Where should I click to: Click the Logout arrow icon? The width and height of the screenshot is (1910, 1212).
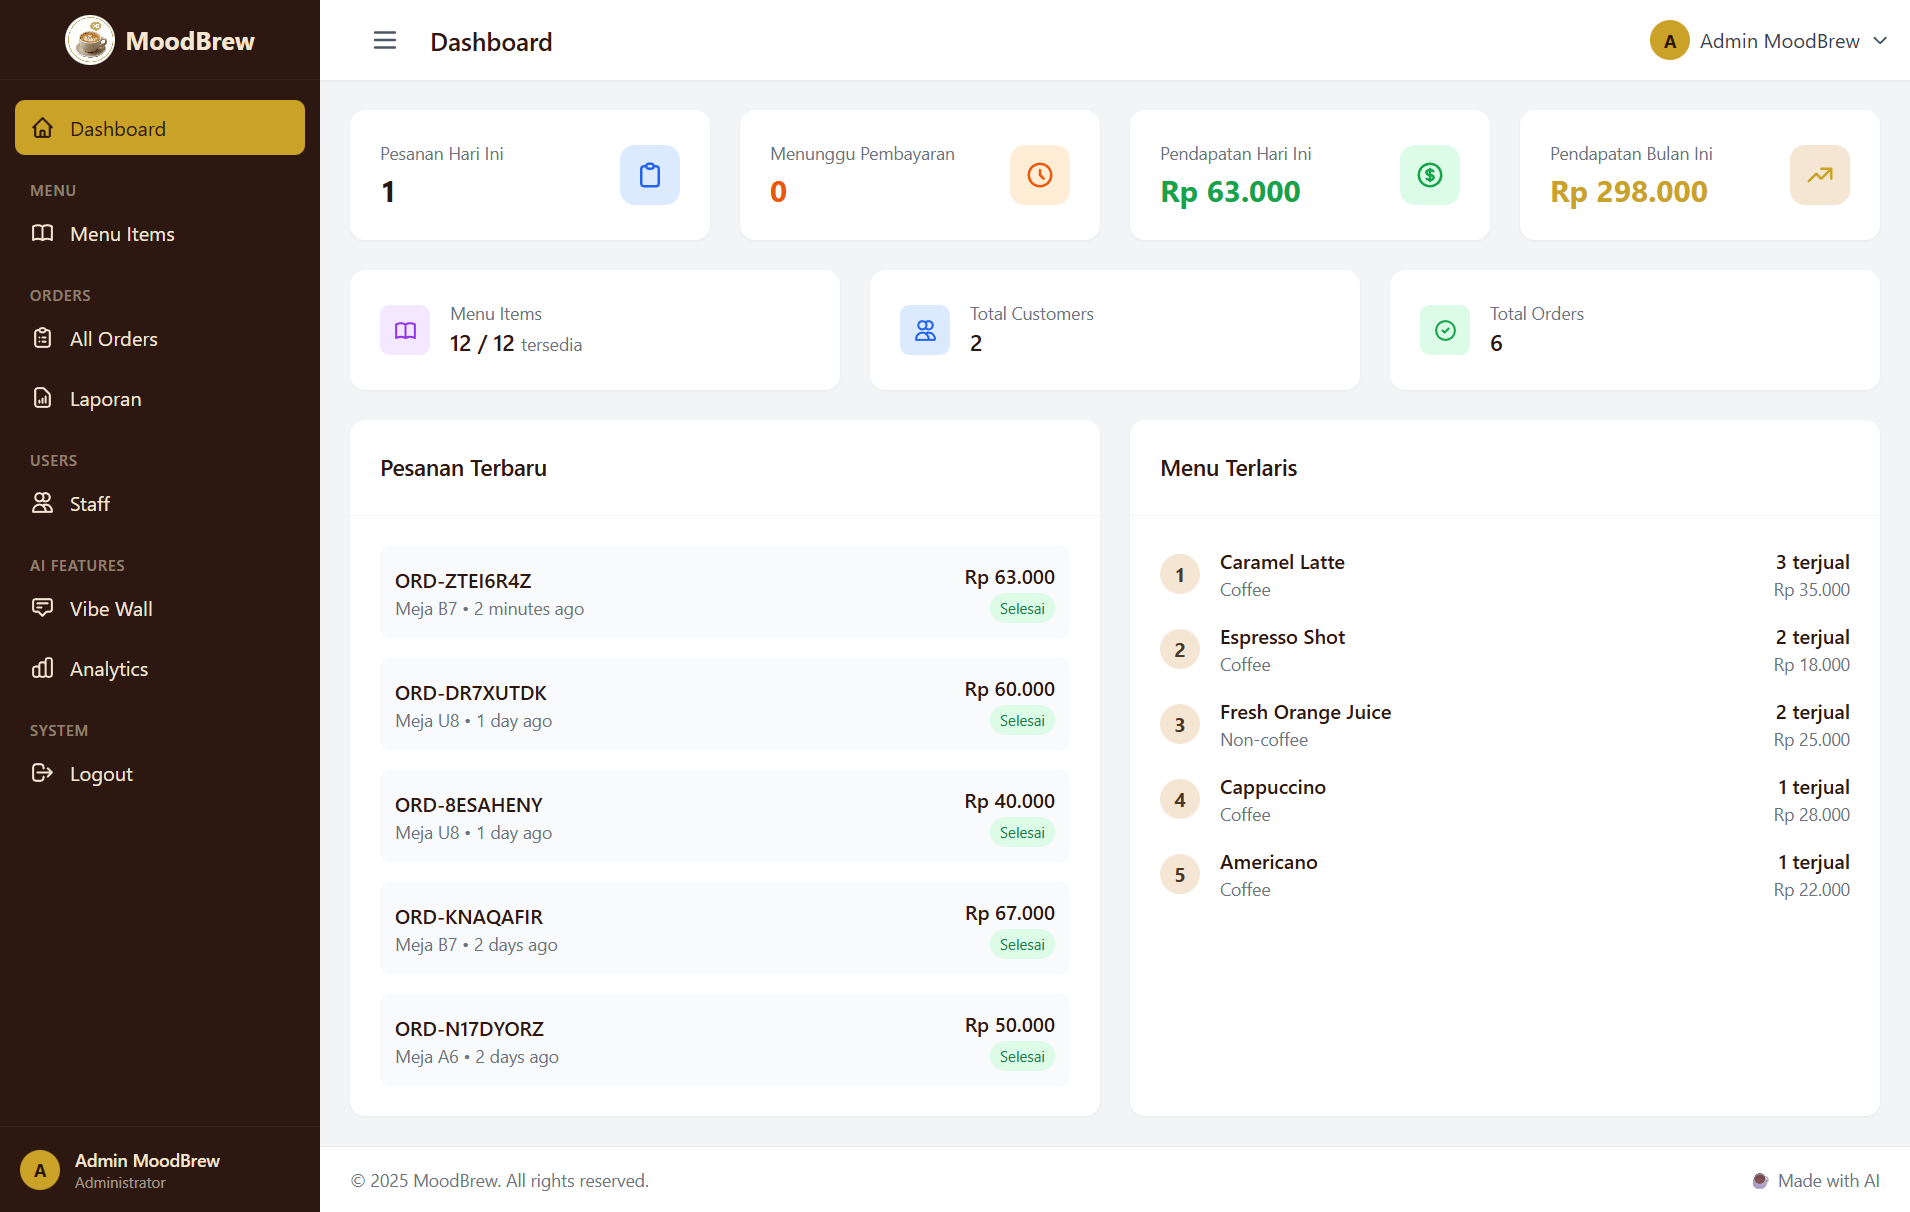(43, 773)
